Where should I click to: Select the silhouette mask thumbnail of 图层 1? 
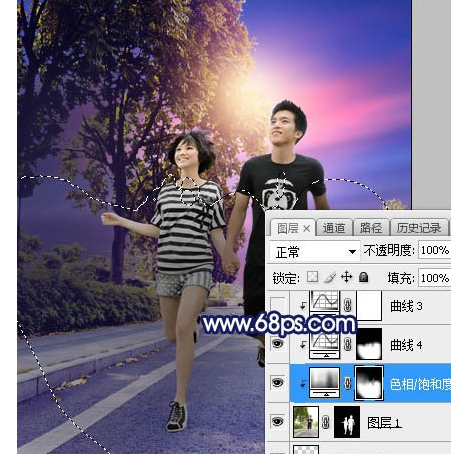347,422
